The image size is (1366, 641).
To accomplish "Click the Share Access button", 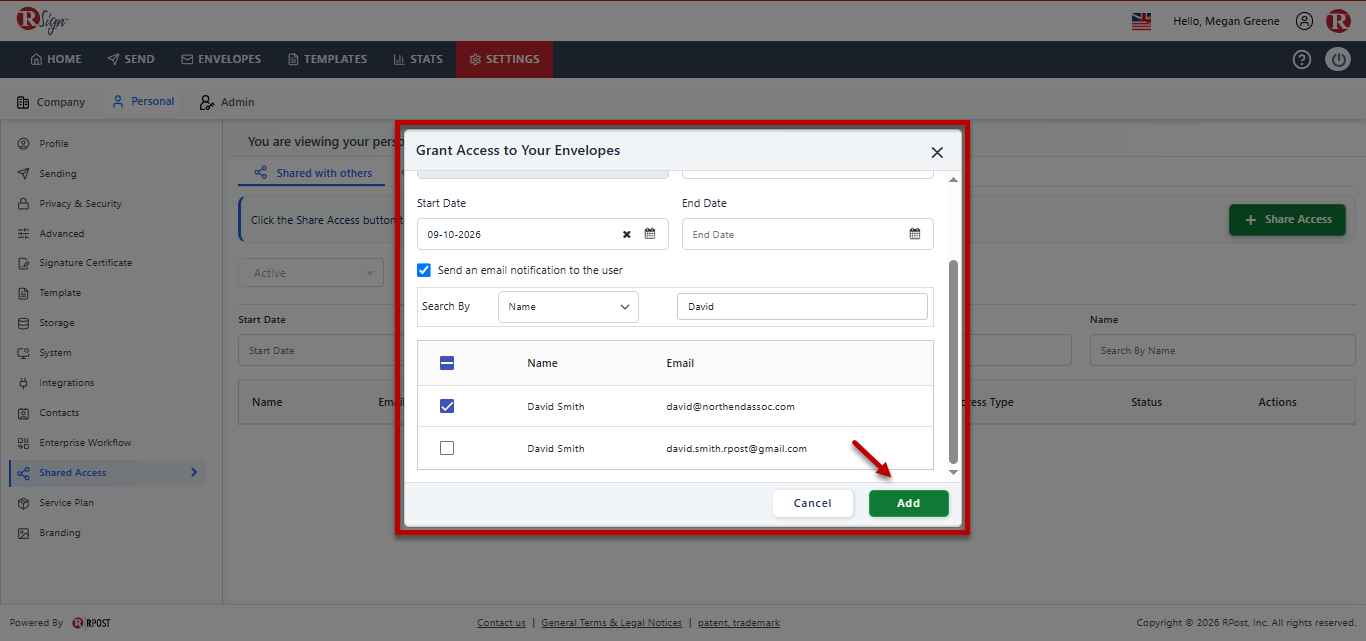I will 1287,220.
